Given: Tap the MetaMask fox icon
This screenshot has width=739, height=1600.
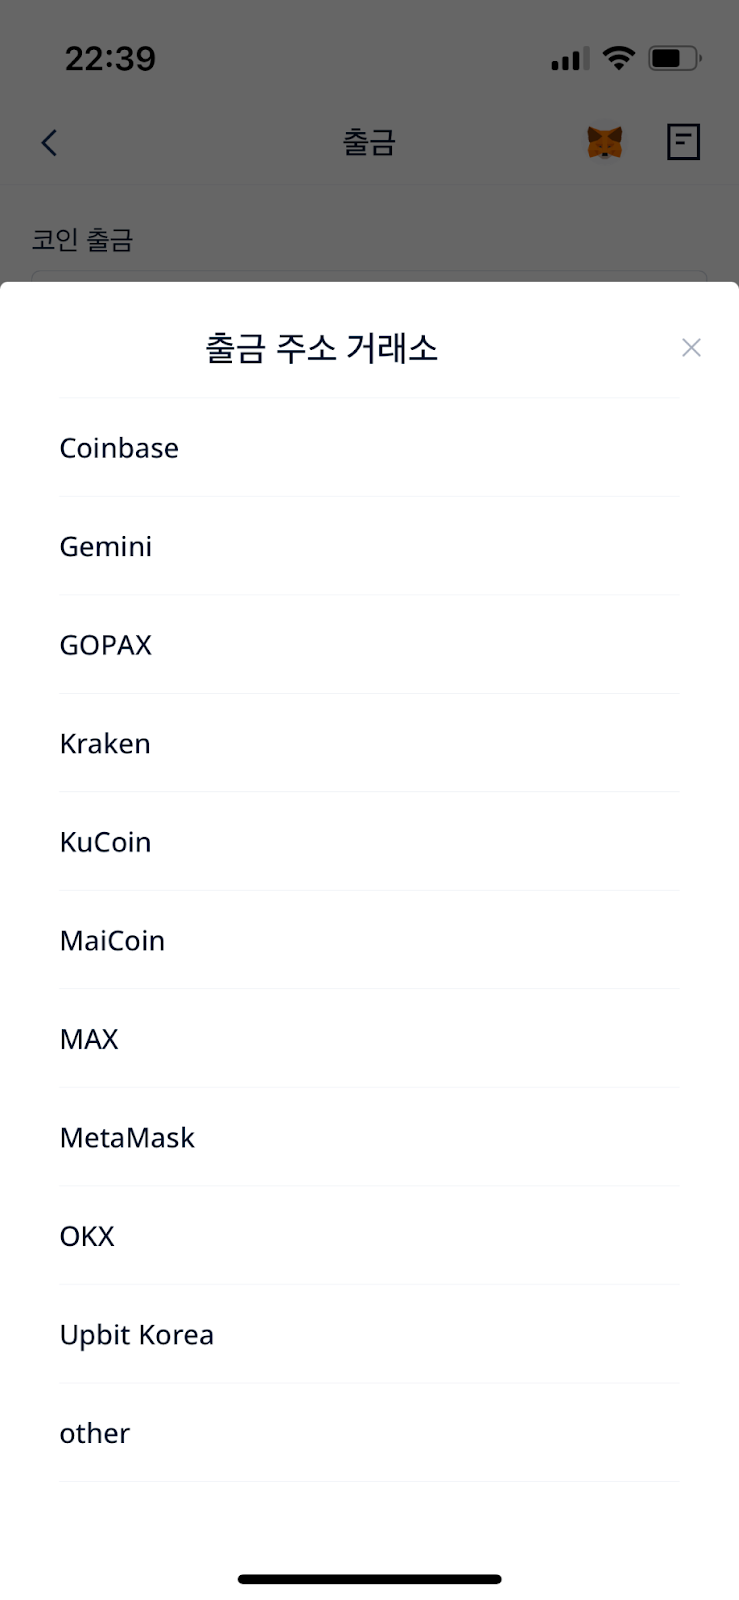Looking at the screenshot, I should pos(604,143).
